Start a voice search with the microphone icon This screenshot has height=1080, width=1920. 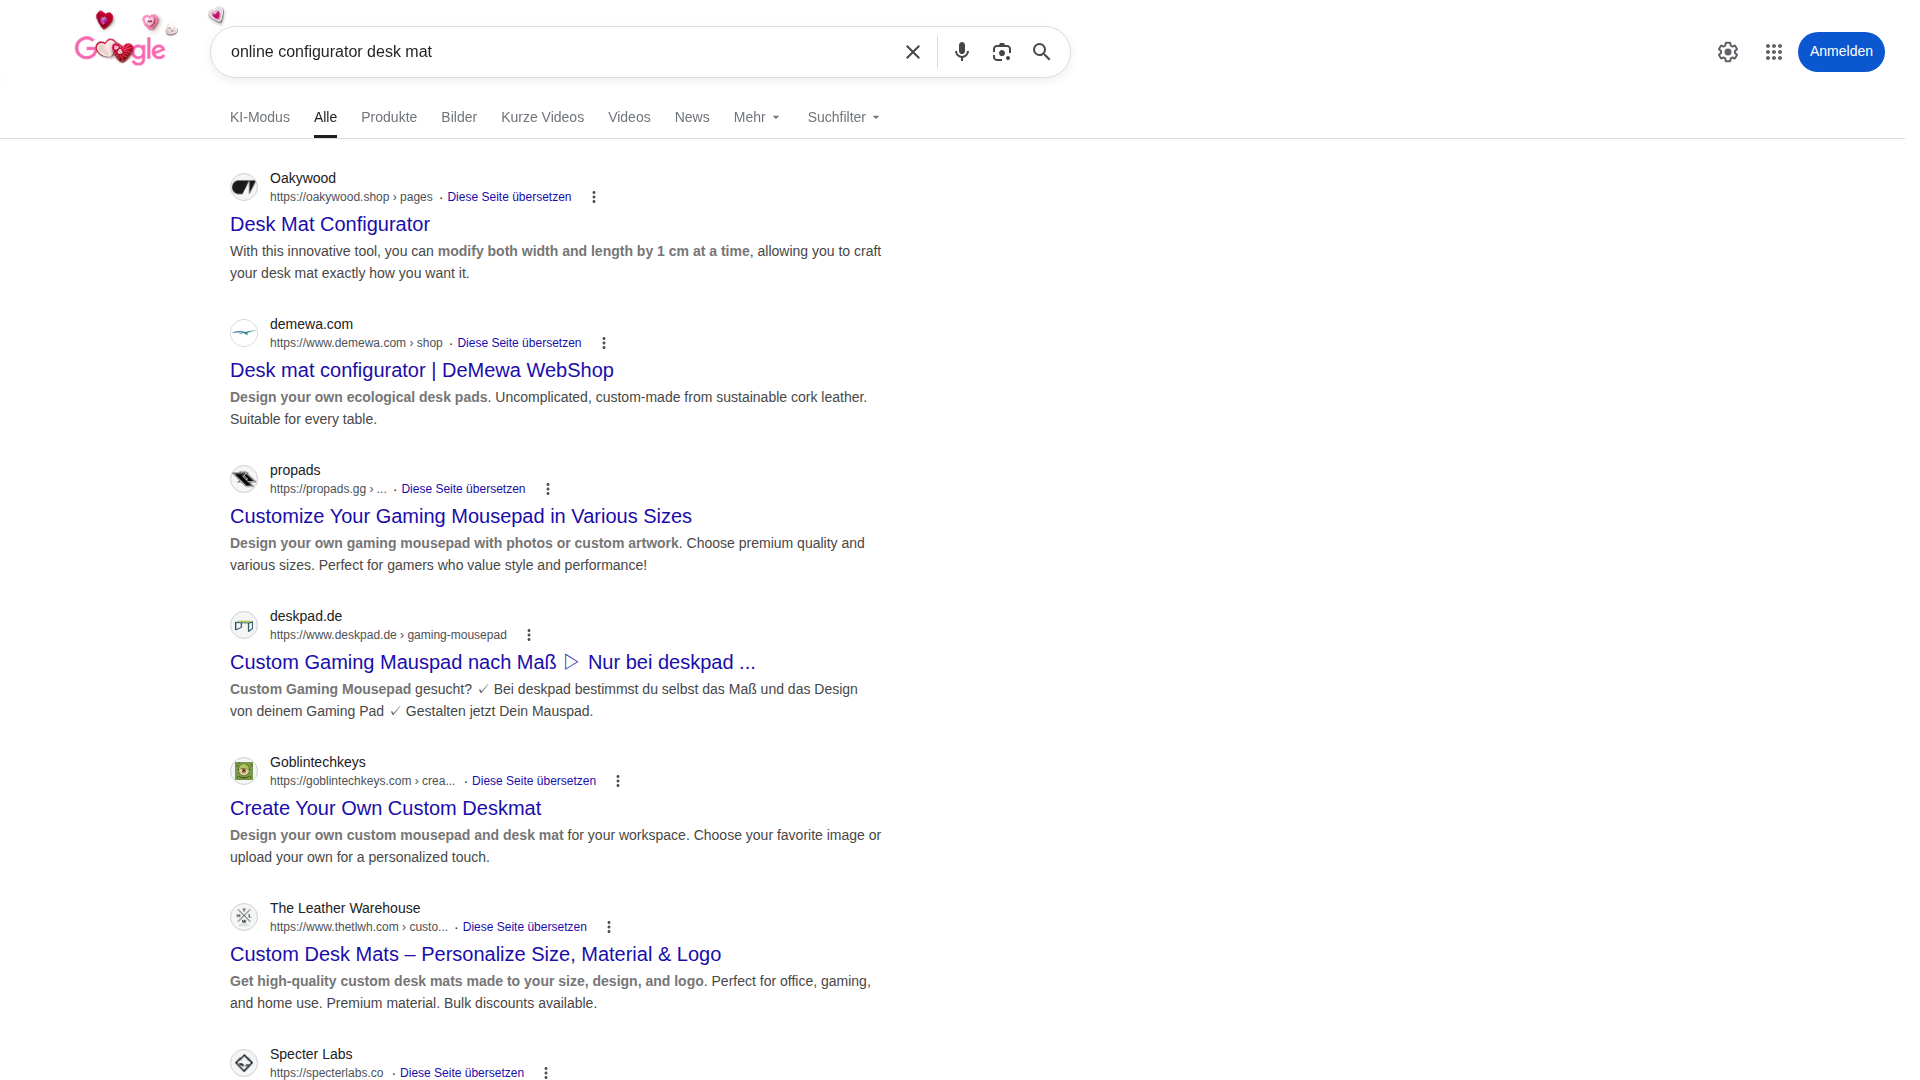961,51
